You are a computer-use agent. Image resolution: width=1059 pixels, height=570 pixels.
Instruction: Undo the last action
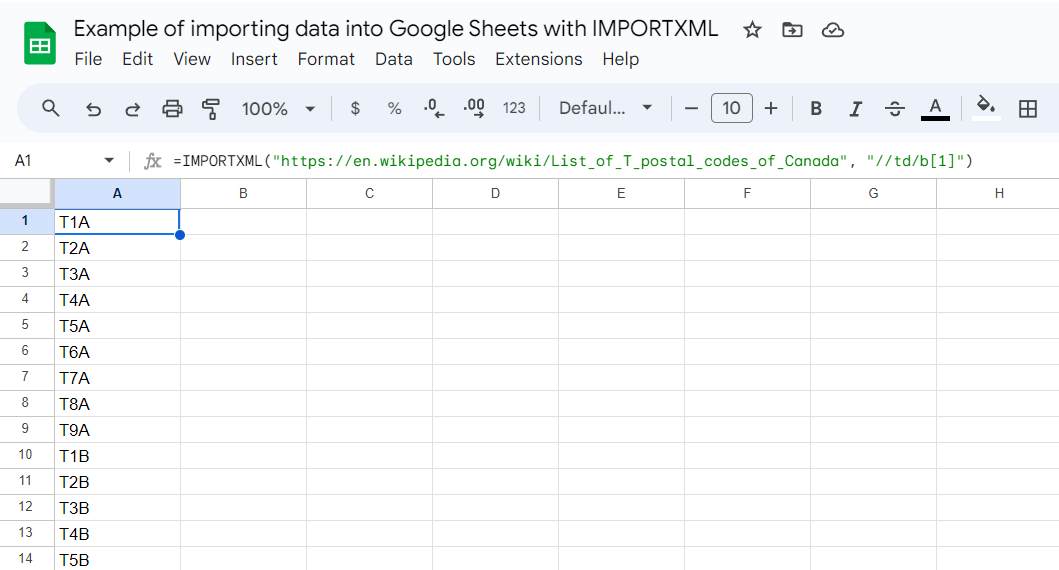click(x=93, y=109)
